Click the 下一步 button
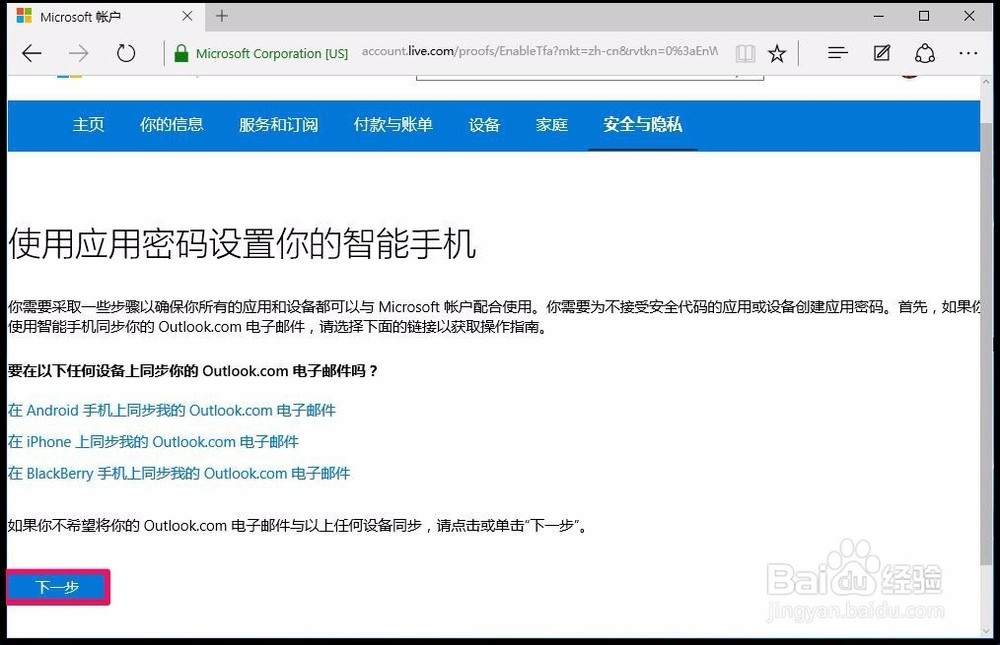This screenshot has width=1000, height=645. tap(57, 587)
